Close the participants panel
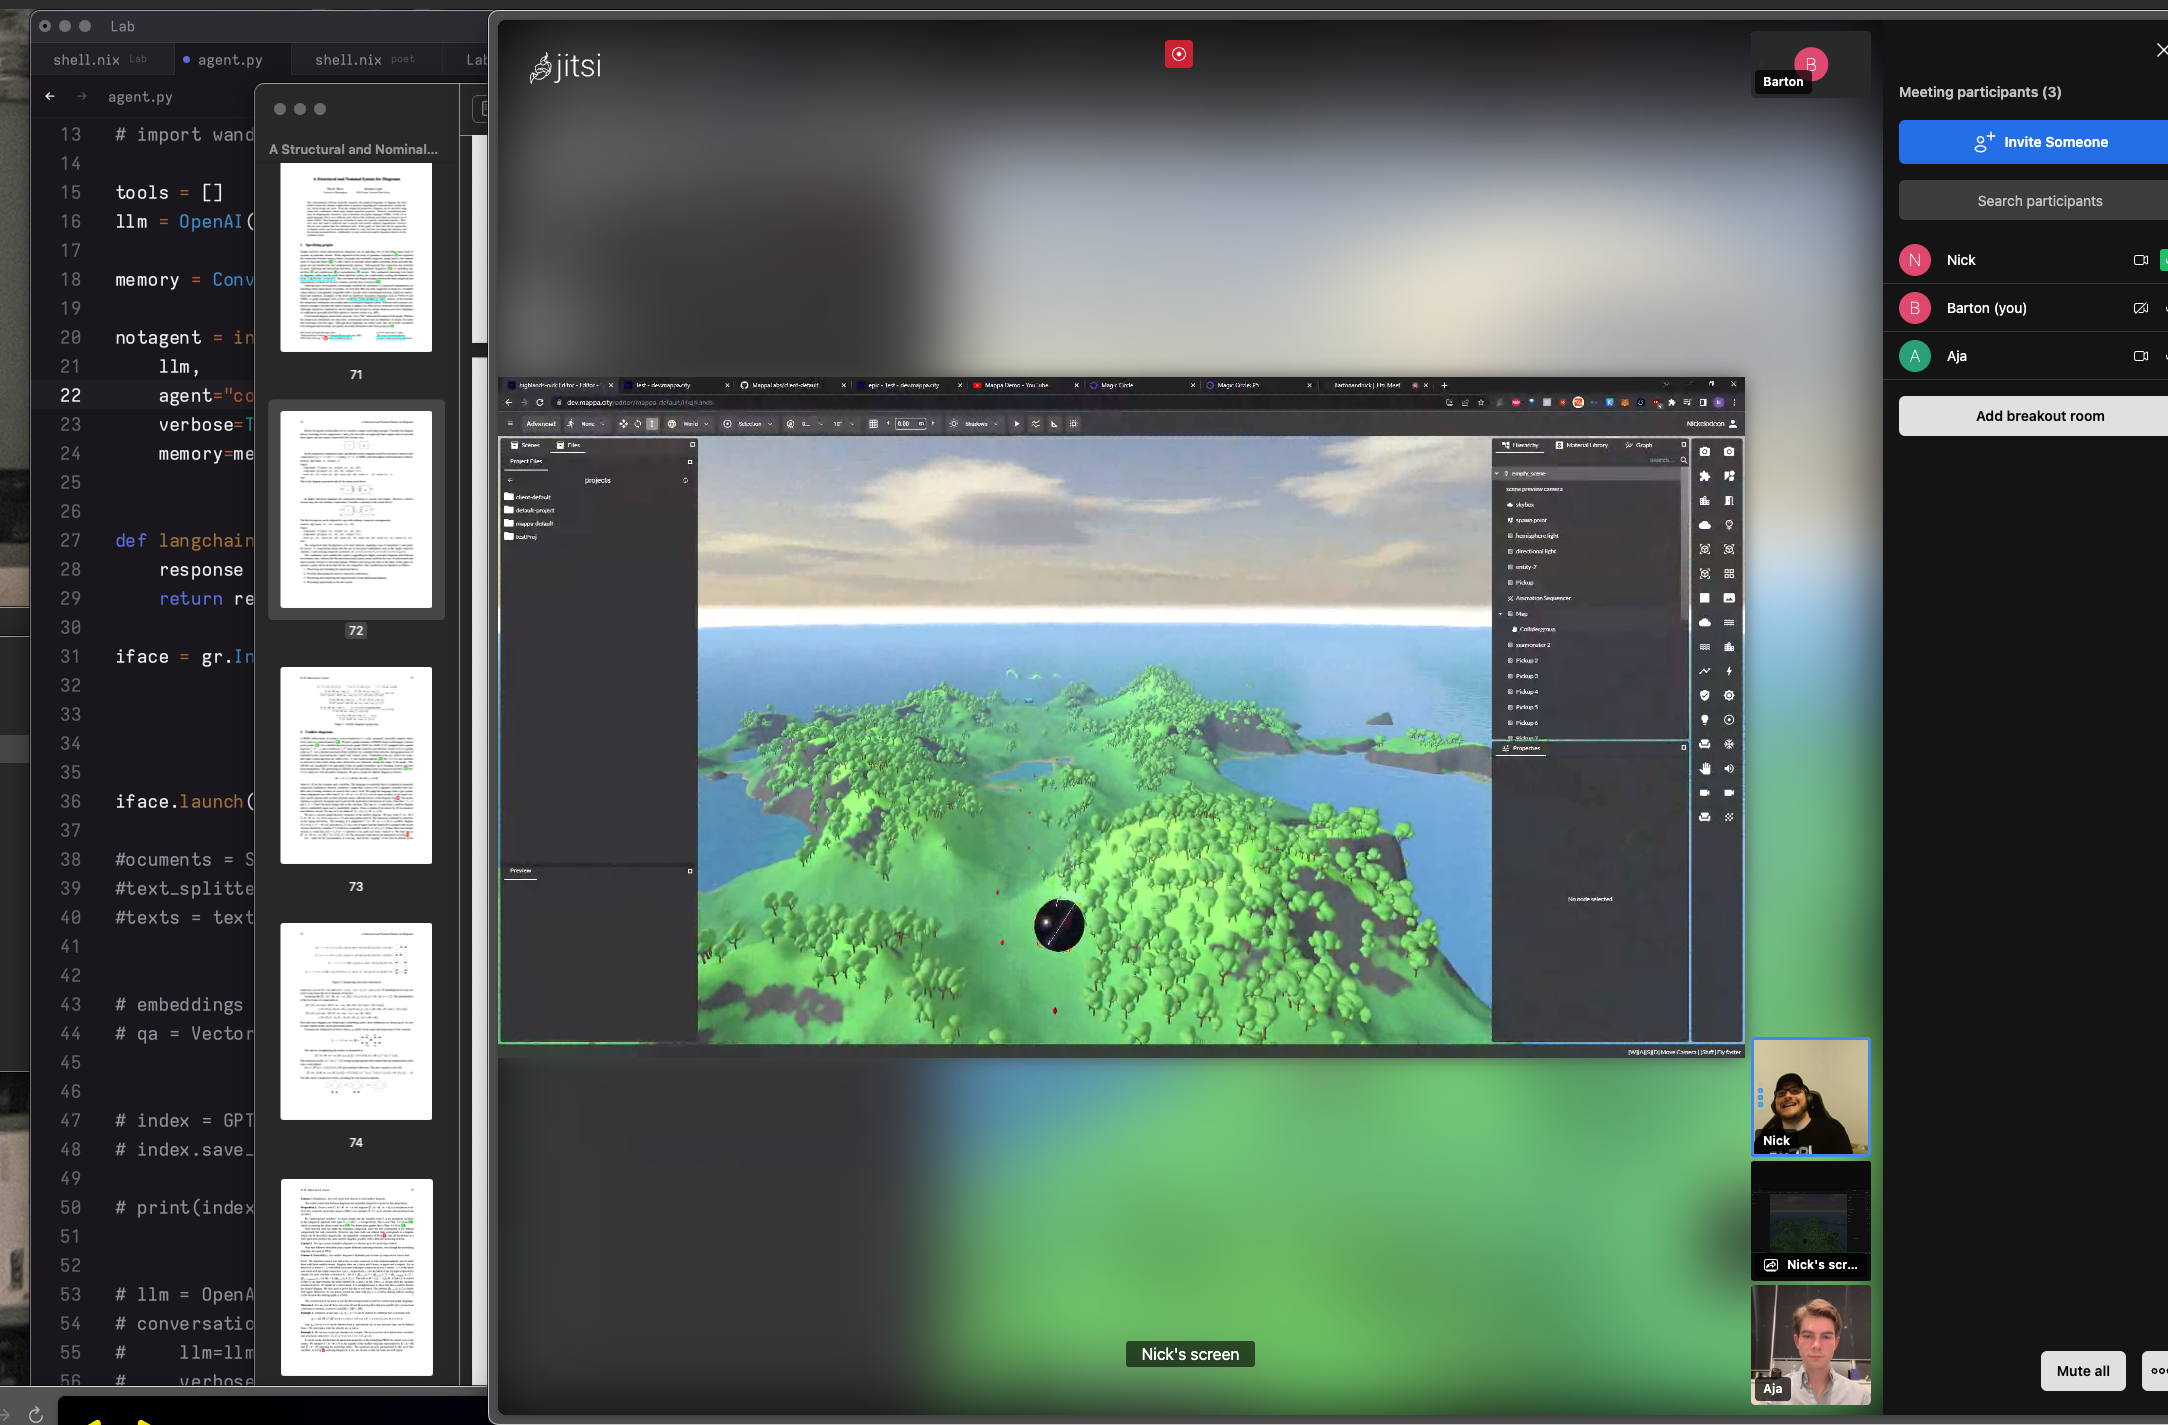Screen dimensions: 2168x1425 point(2160,50)
